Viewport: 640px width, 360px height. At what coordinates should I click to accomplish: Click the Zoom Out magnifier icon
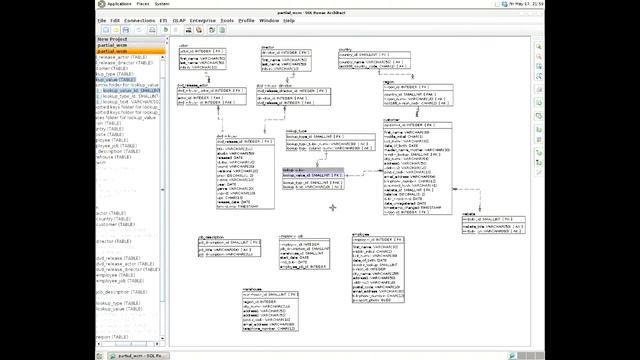[539, 56]
